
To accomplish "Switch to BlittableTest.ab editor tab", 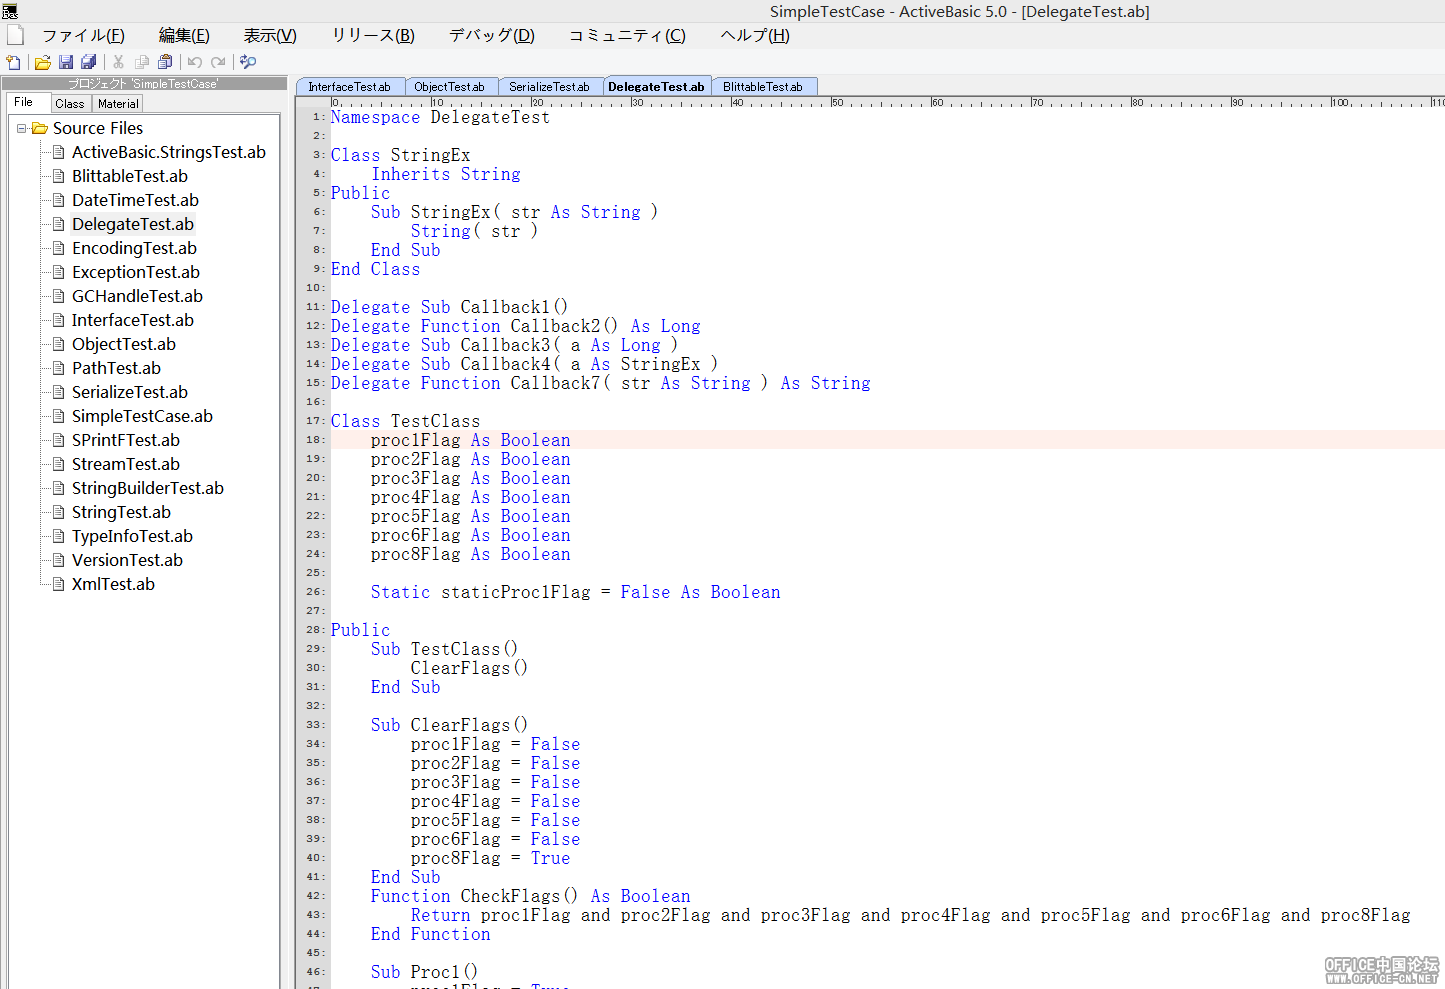I will click(763, 87).
